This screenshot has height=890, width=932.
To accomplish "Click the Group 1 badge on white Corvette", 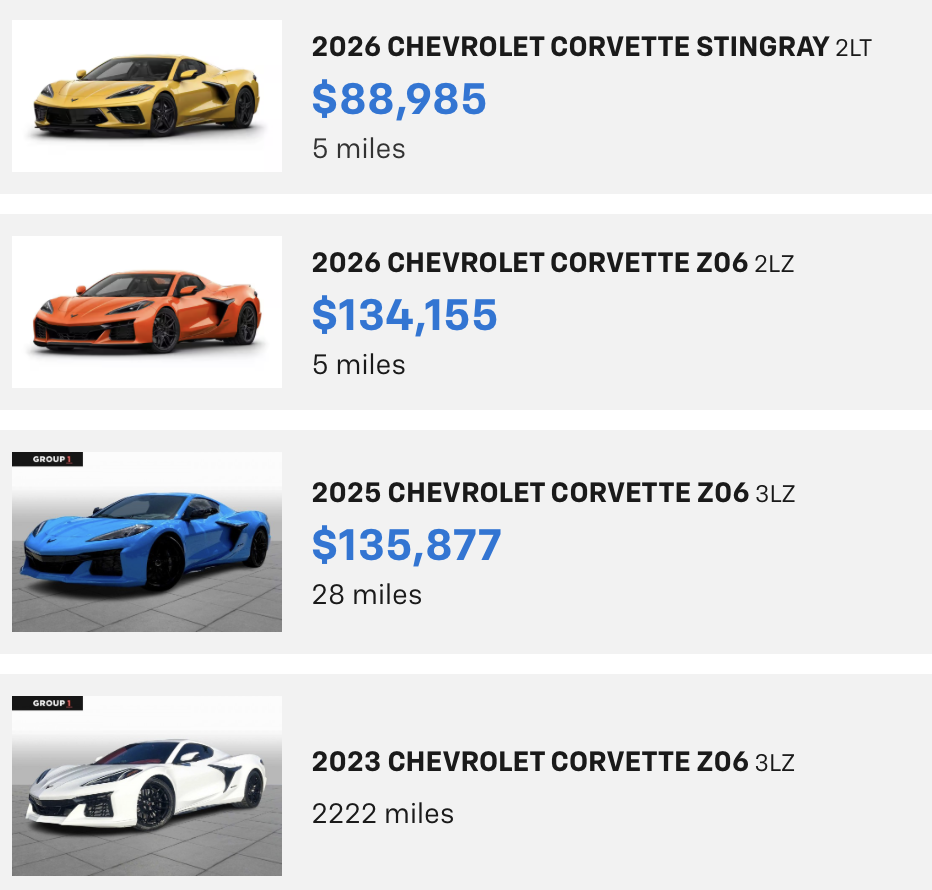I will click(x=48, y=703).
